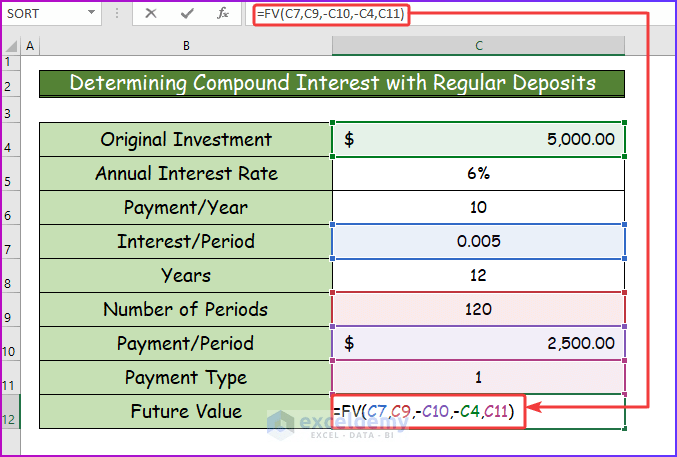Click the Select All corner triangle
677x457 pixels.
pos(12,45)
